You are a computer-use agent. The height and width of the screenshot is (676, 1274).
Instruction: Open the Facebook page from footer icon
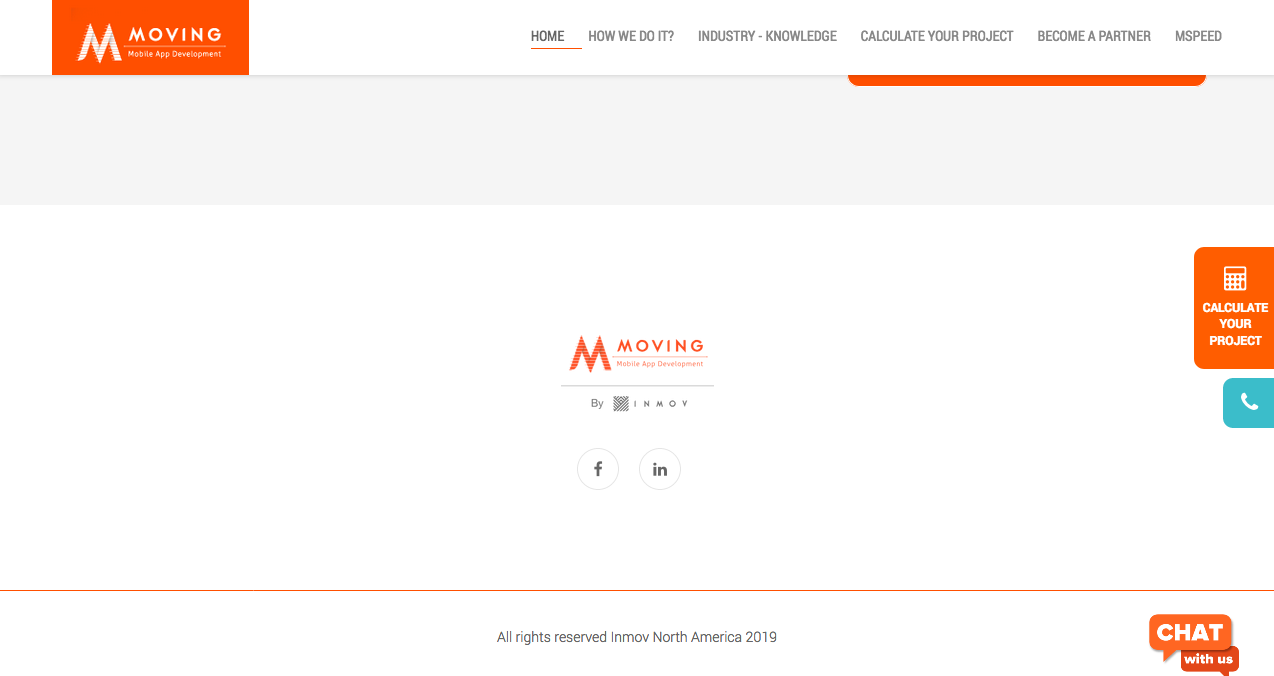(x=598, y=469)
